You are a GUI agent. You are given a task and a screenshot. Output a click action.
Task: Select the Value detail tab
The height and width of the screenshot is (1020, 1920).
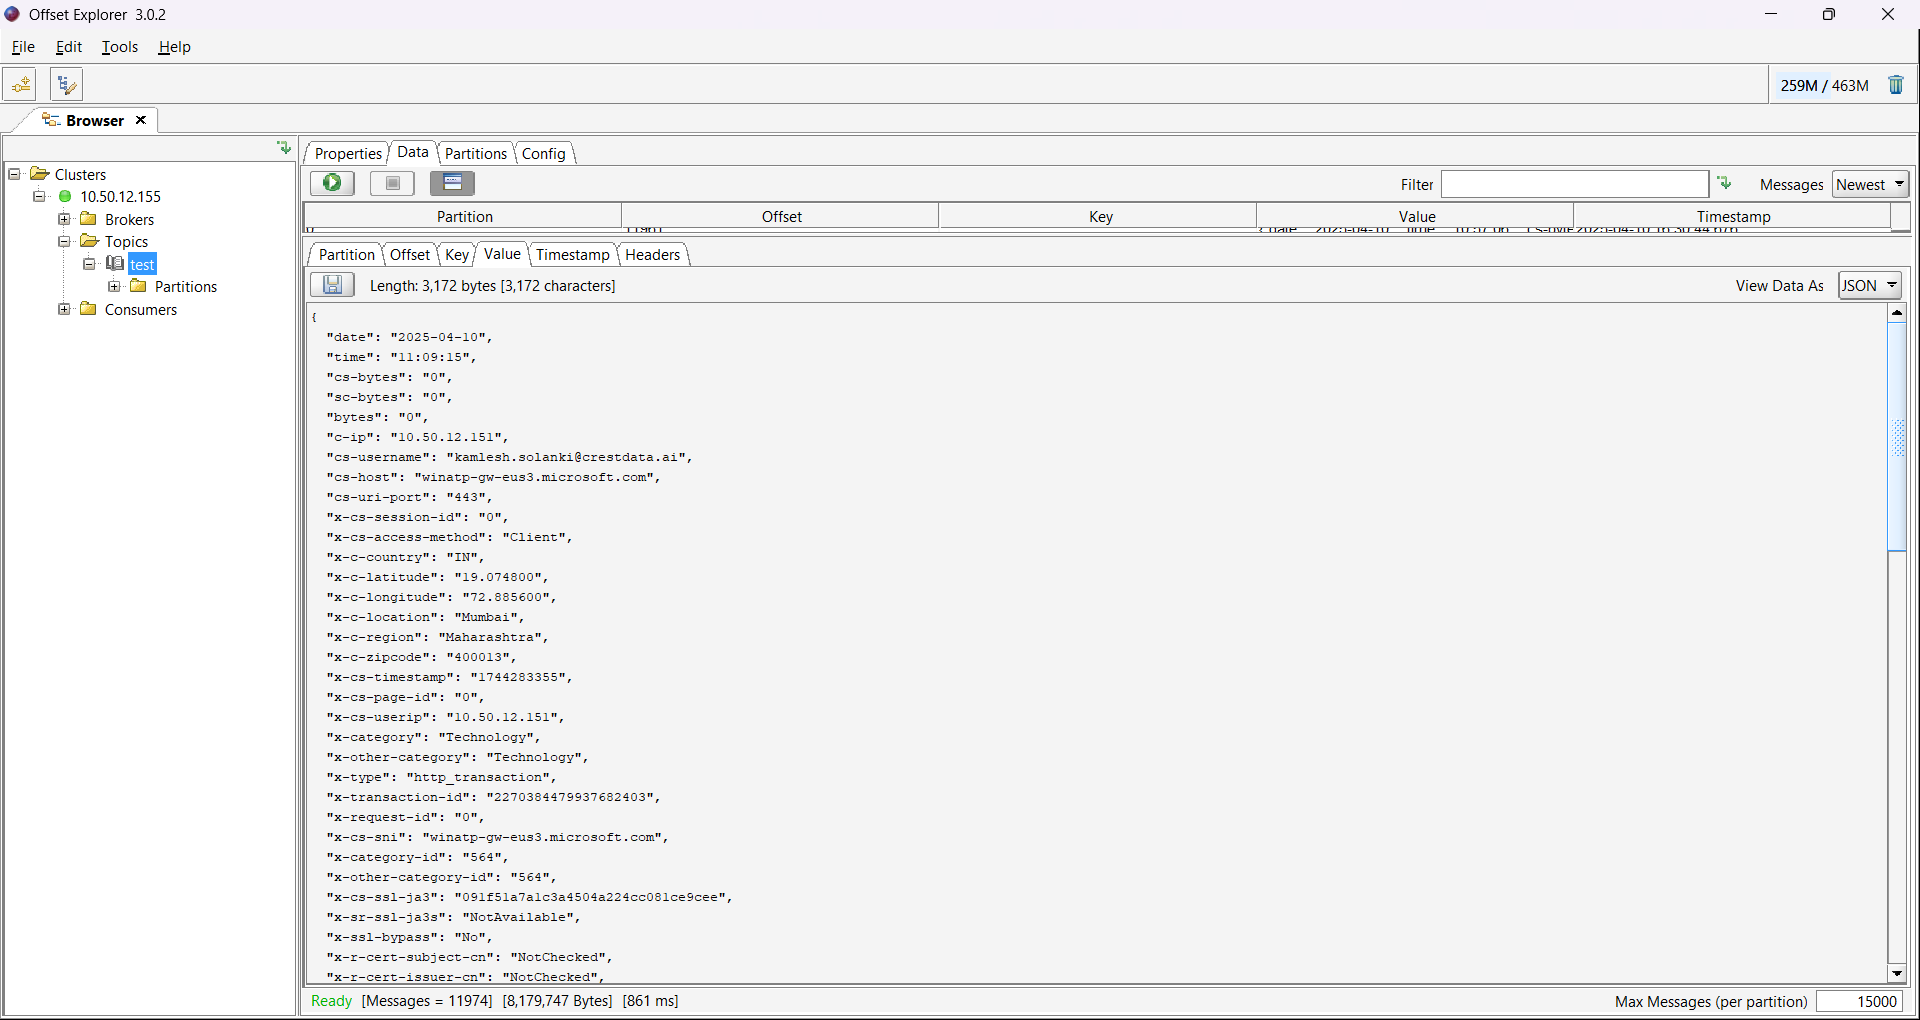502,253
